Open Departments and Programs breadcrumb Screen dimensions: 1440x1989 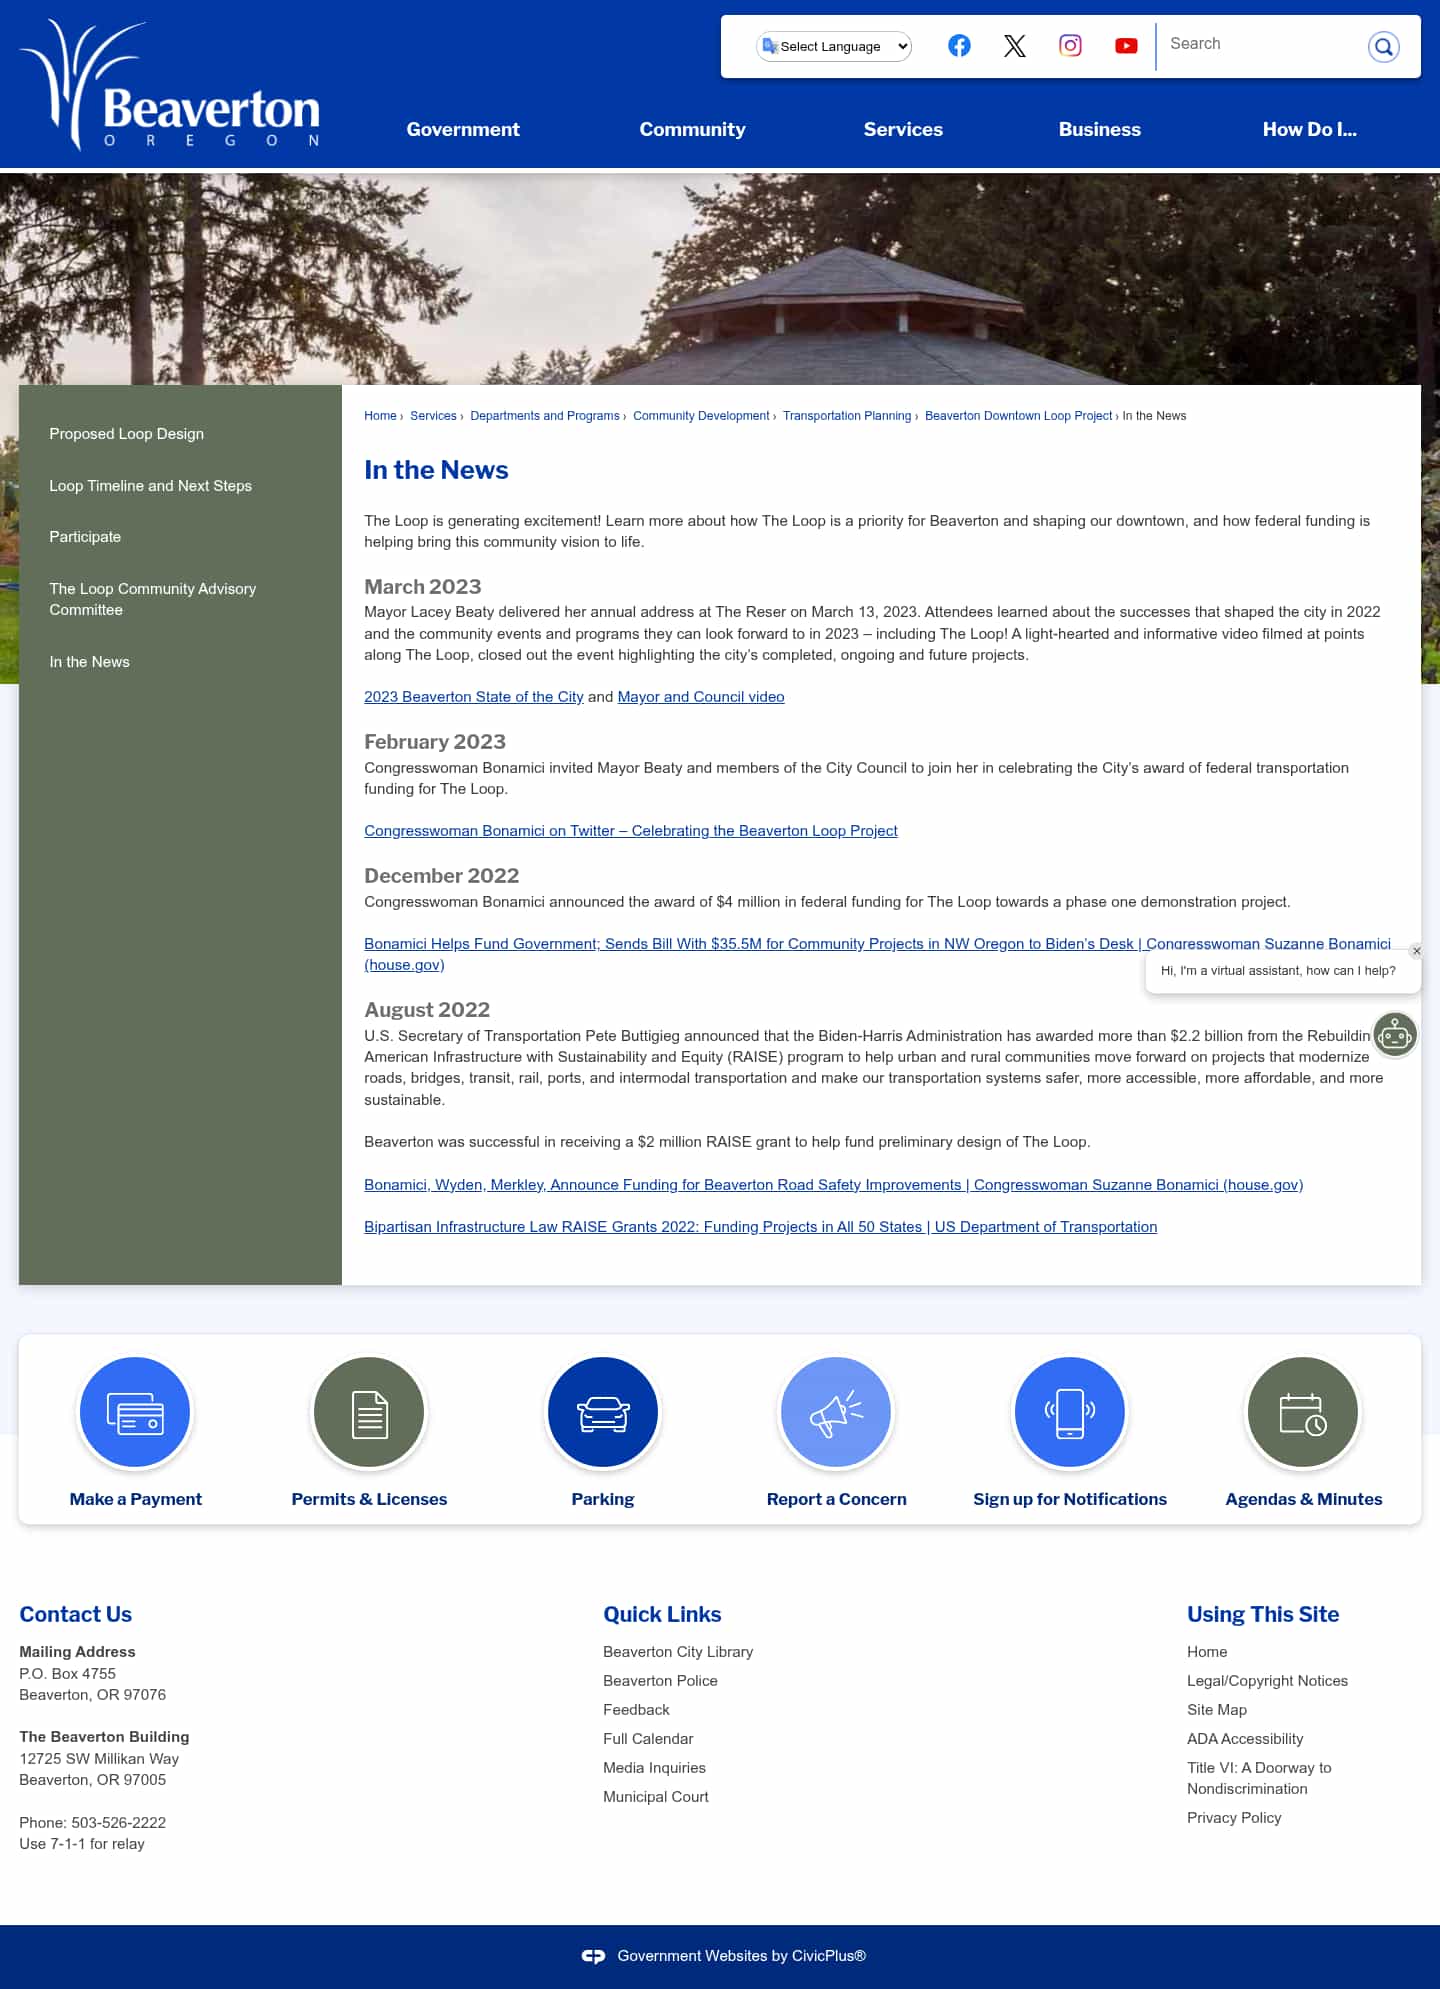(545, 416)
